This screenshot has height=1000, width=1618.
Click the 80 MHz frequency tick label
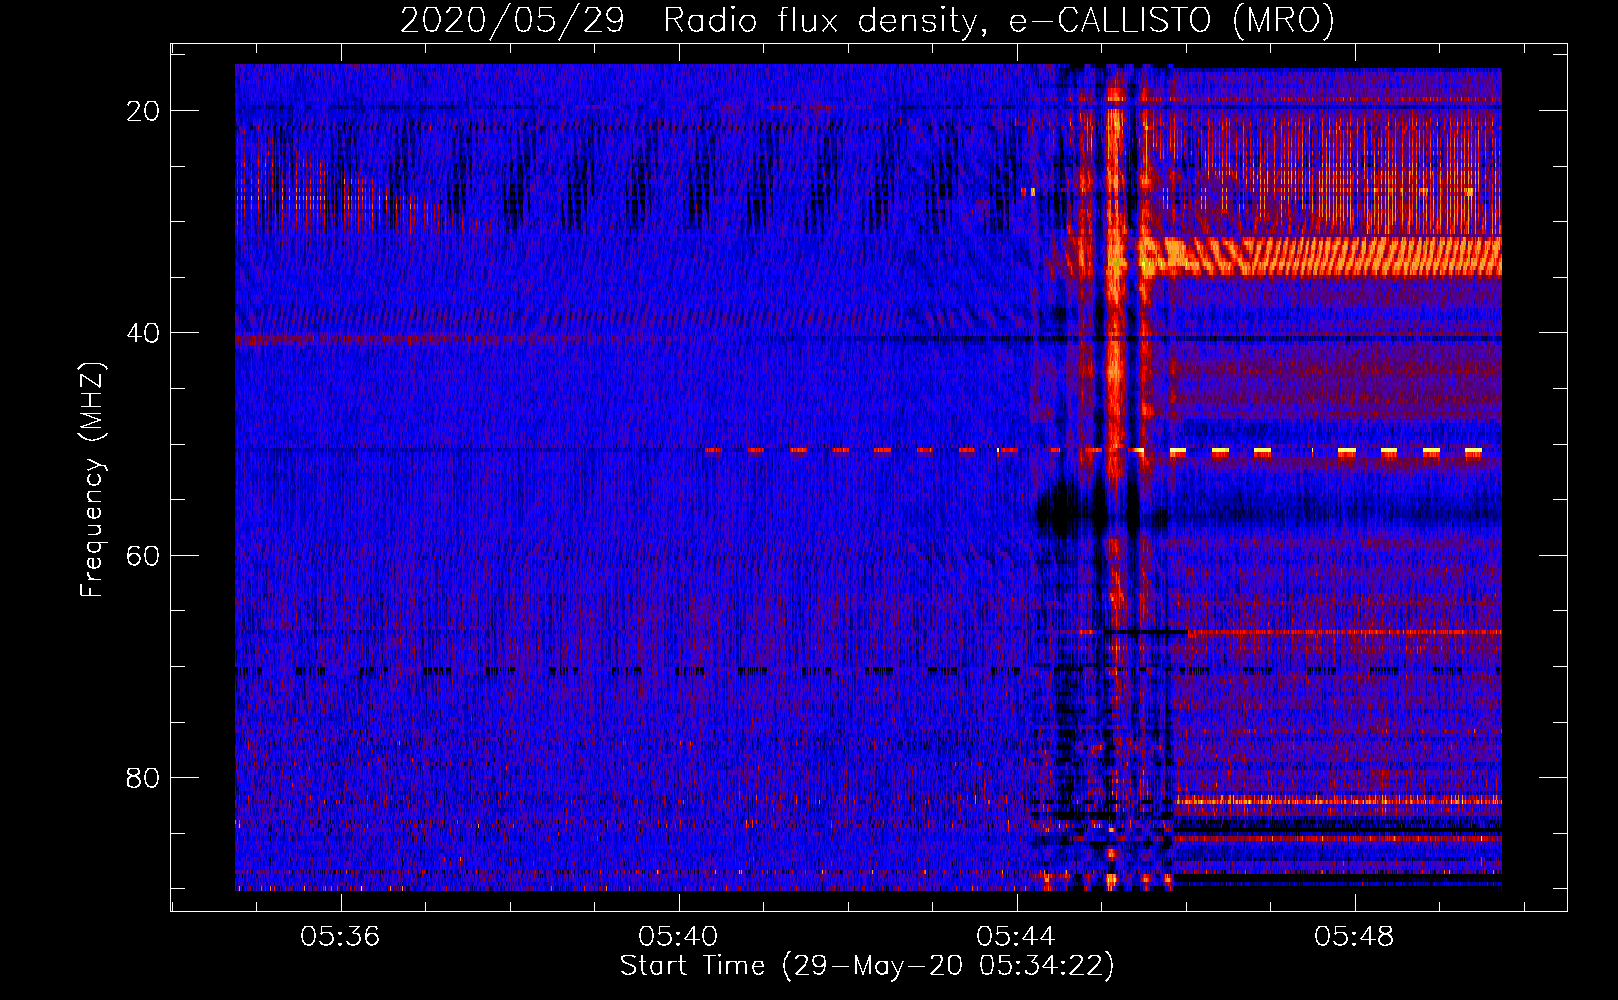pyautogui.click(x=143, y=777)
